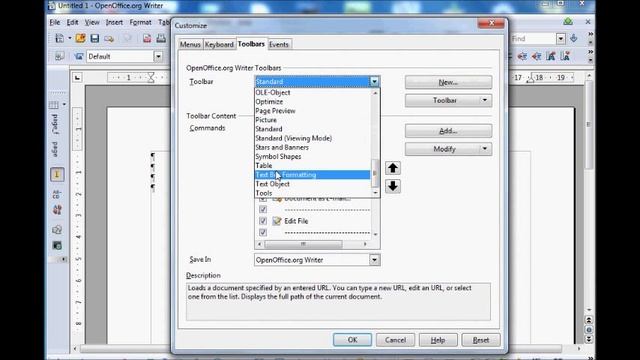Click the red AB icon under the AB-CD icon
Image resolution: width=640 pixels, height=360 pixels.
pyautogui.click(x=57, y=210)
